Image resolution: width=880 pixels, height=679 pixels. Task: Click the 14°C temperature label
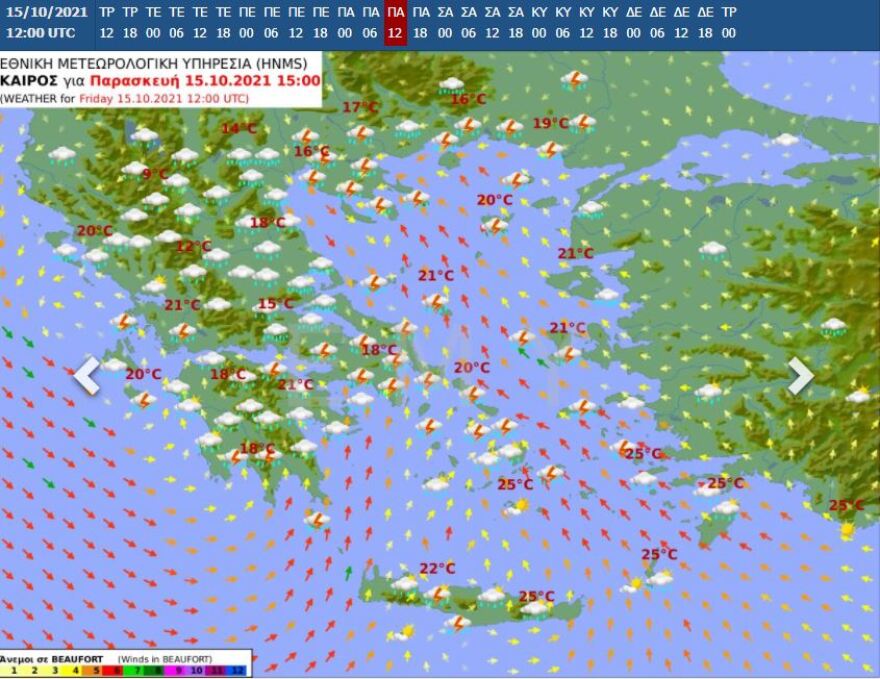pyautogui.click(x=238, y=128)
